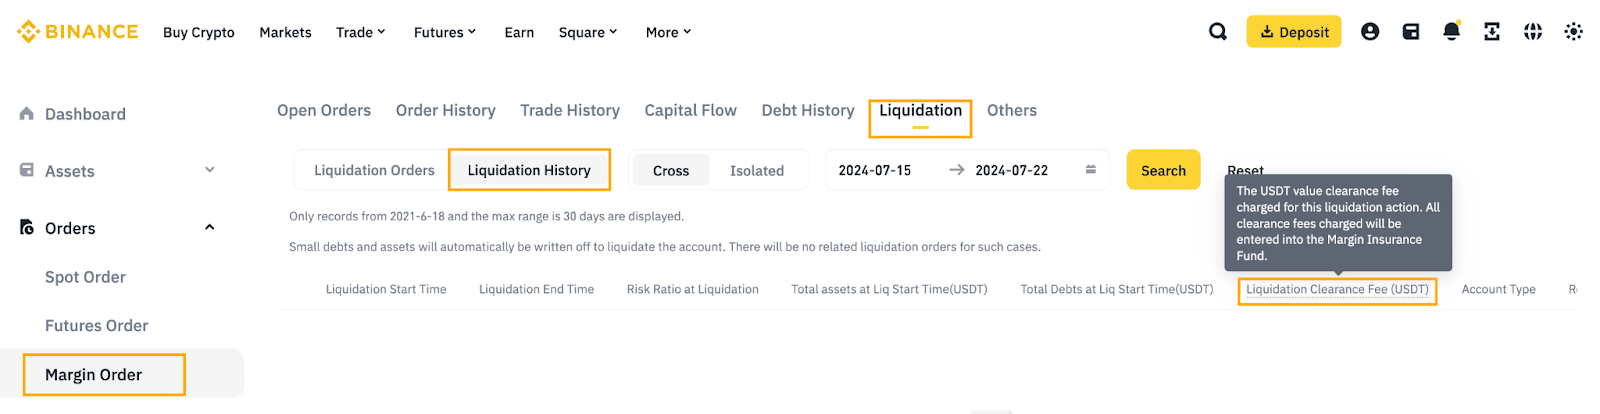The image size is (1600, 414).
Task: Open the calendar icon in the date range
Action: (x=1090, y=170)
